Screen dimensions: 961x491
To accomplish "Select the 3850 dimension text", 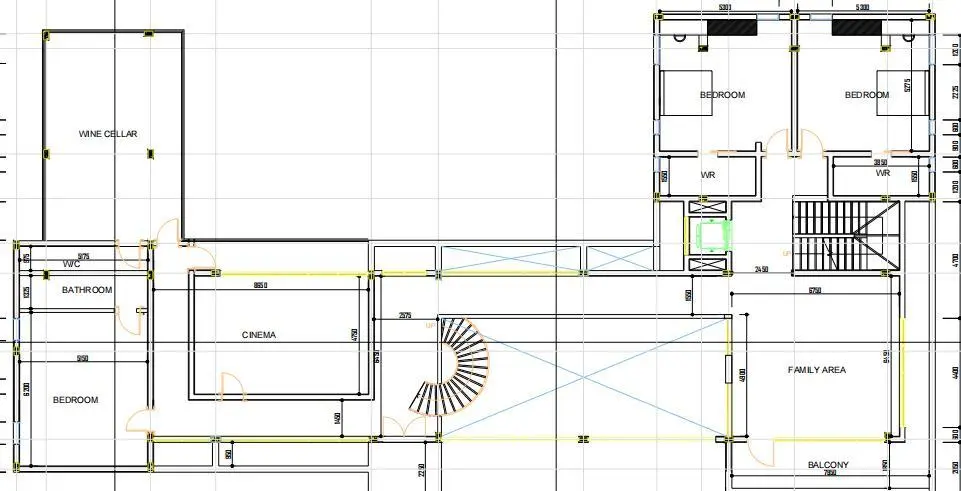I will 880,163.
